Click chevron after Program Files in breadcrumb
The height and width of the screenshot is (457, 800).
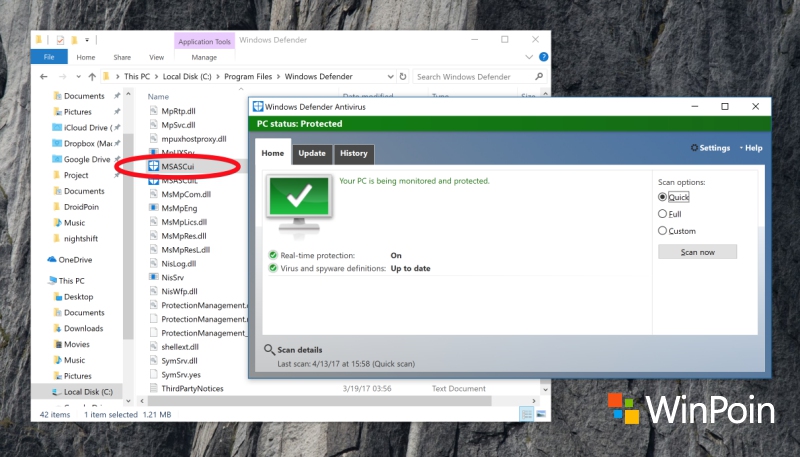279,77
